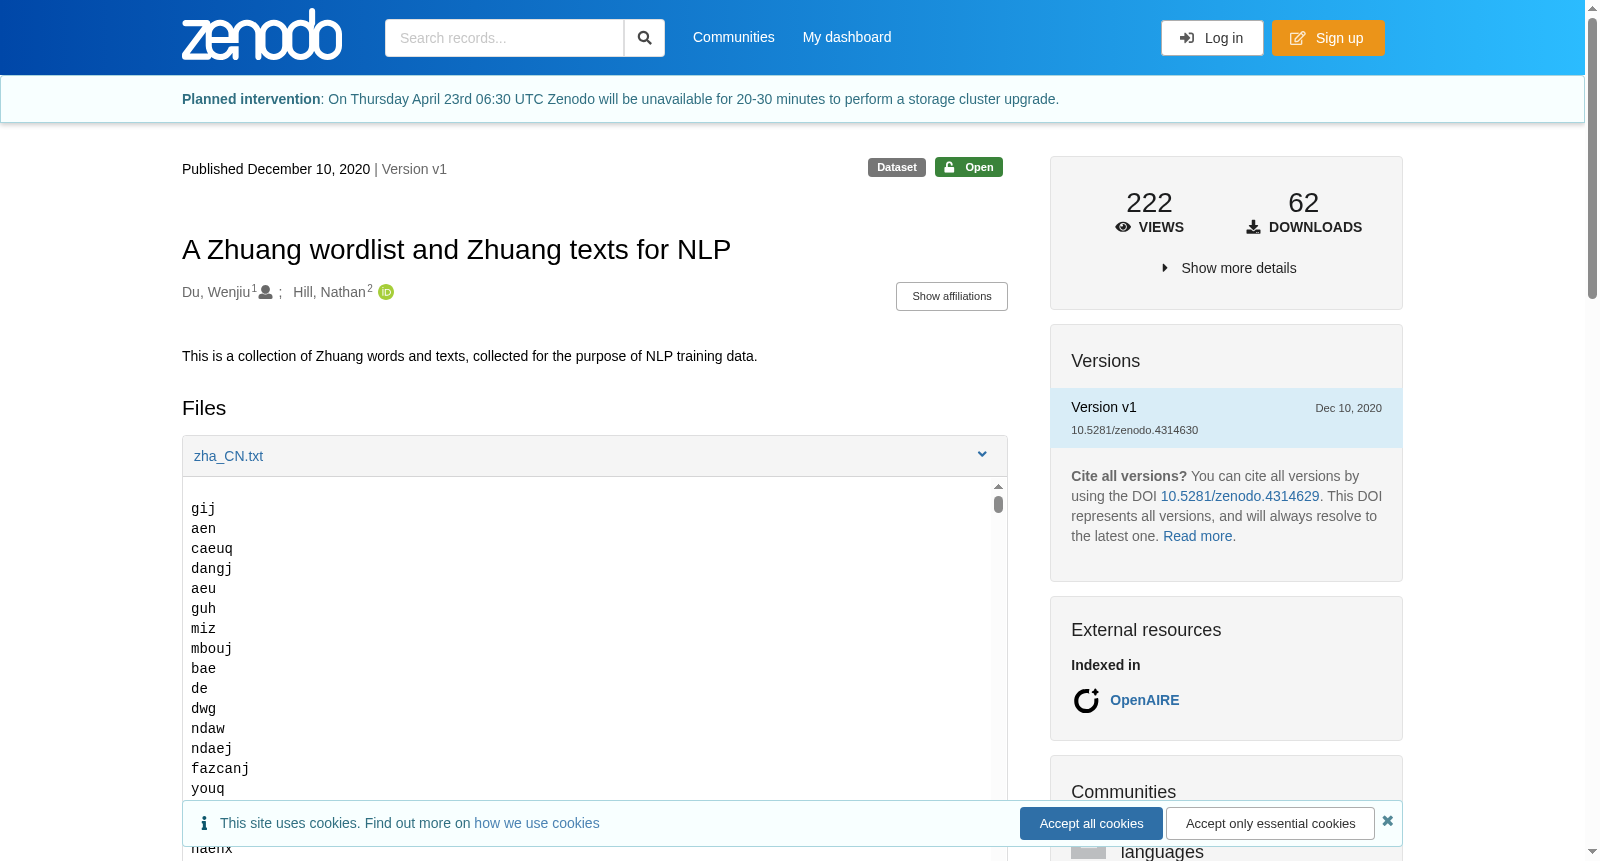This screenshot has width=1600, height=861.
Task: Click the search magnifier button
Action: (645, 38)
